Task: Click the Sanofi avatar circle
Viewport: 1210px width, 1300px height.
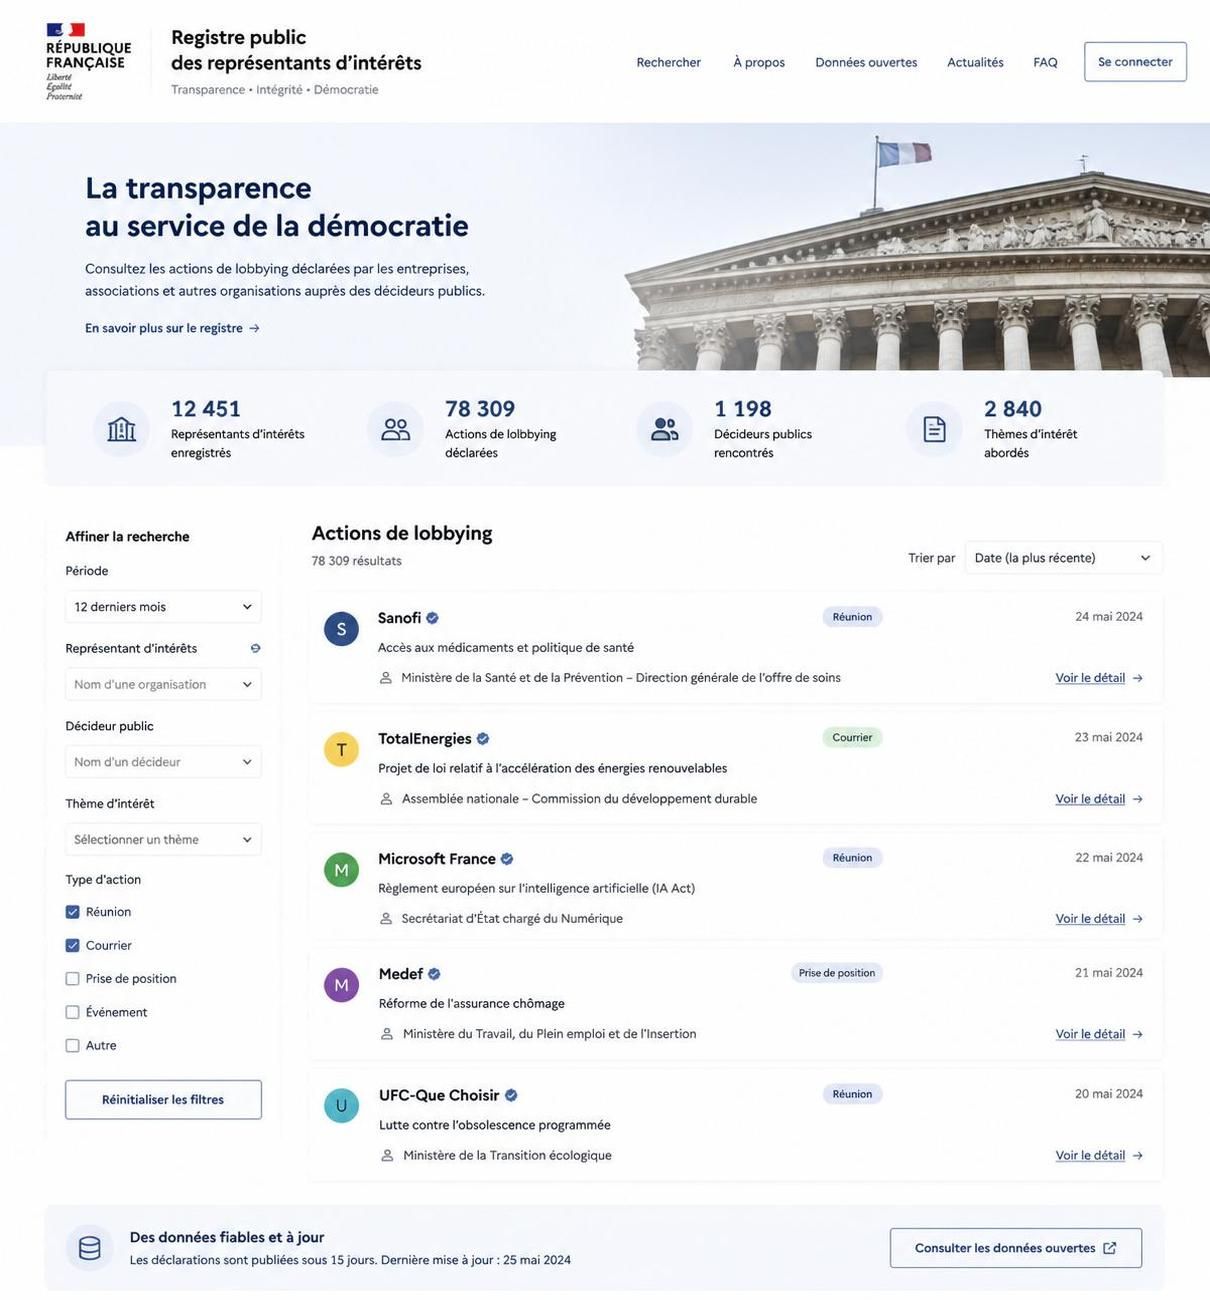Action: point(341,629)
